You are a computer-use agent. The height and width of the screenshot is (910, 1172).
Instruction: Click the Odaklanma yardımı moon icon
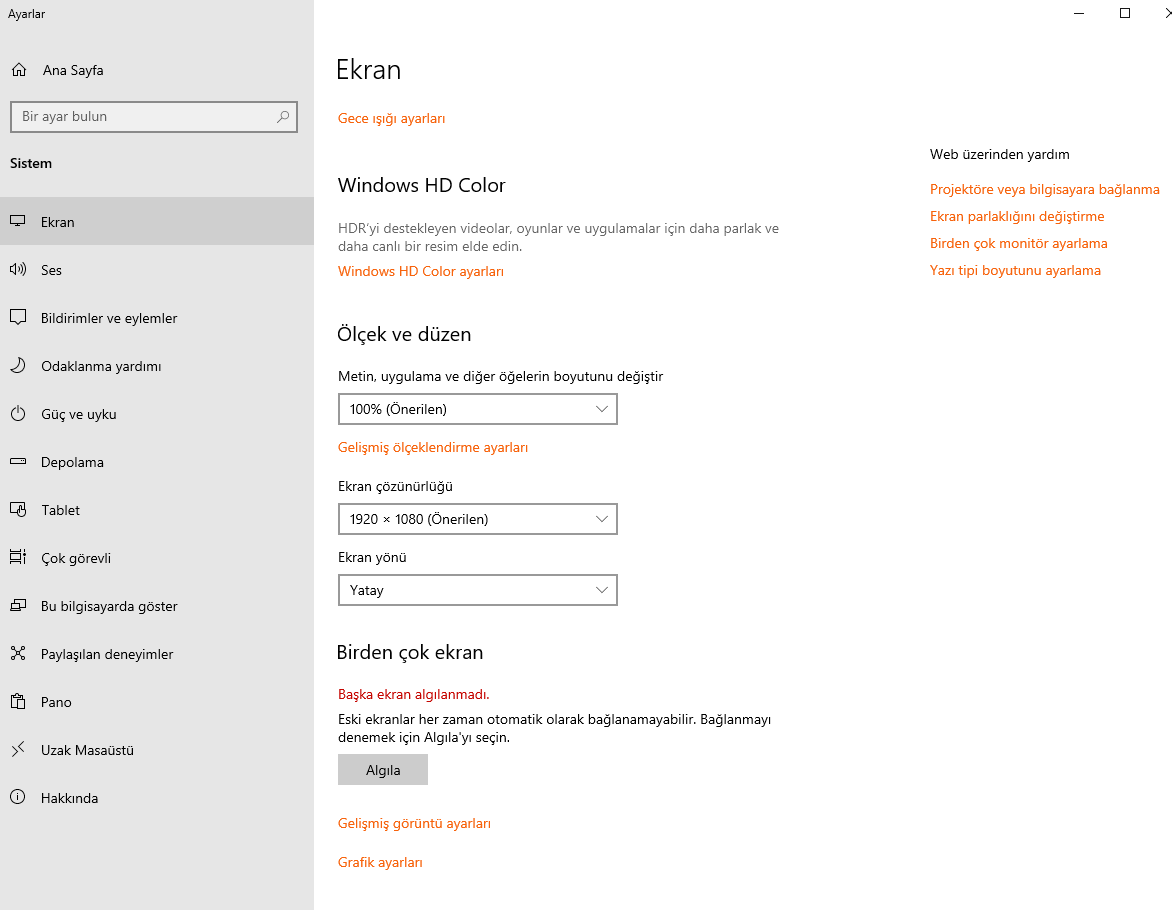(x=18, y=366)
